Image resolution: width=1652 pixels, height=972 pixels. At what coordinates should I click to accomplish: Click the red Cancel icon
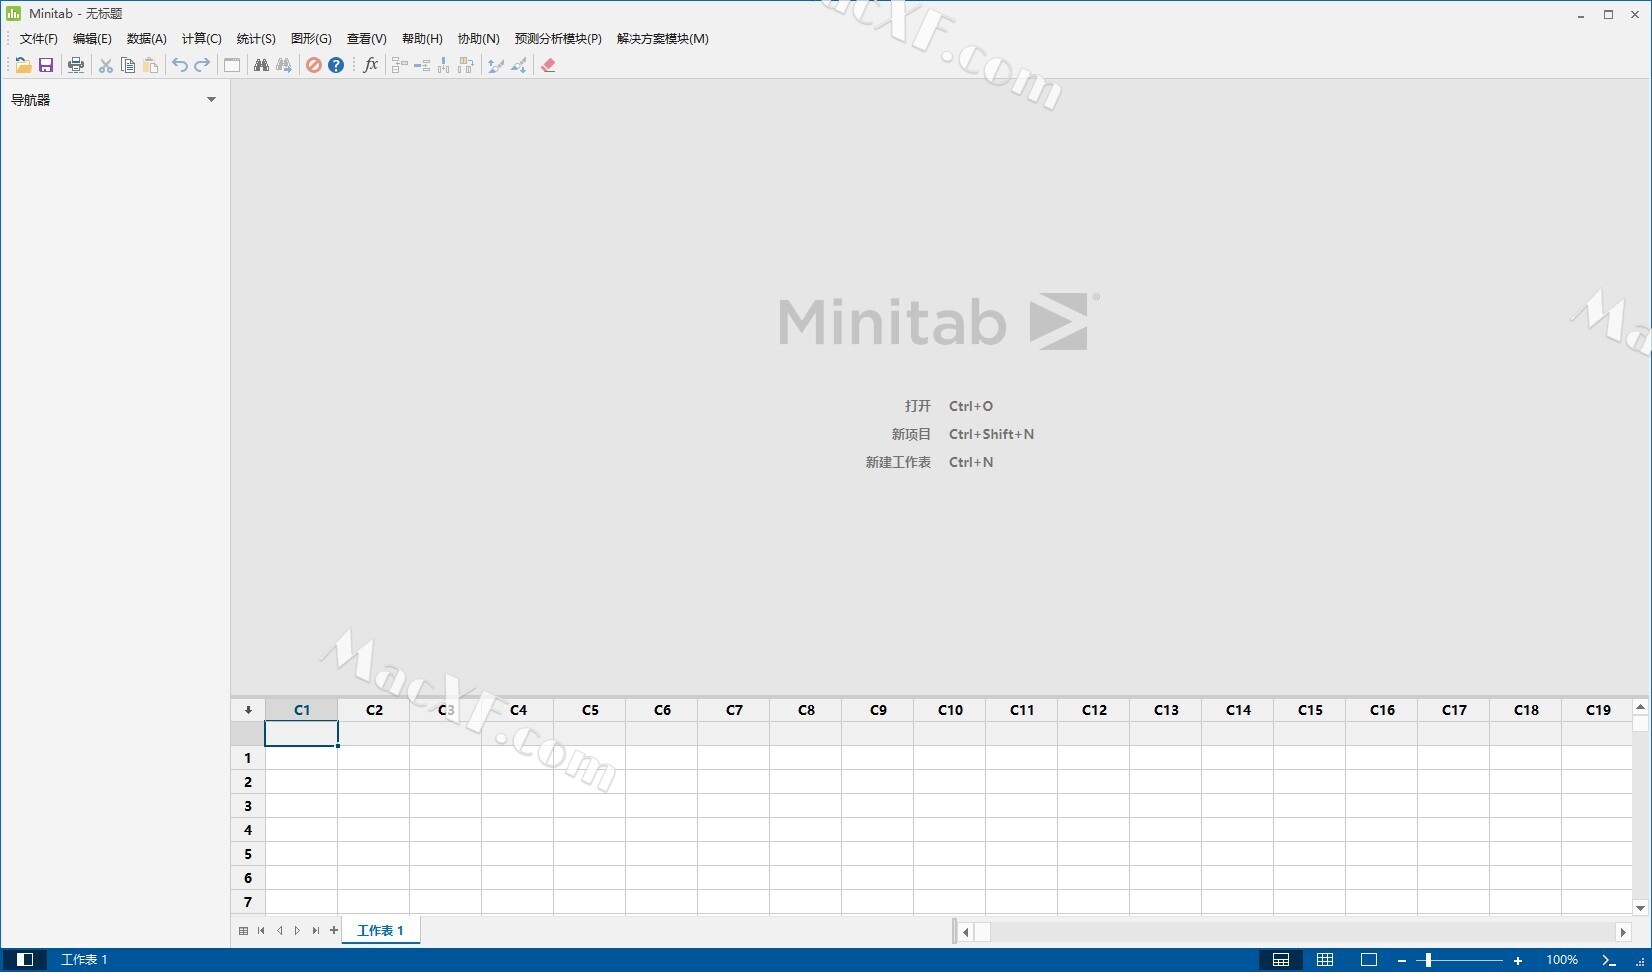coord(314,65)
